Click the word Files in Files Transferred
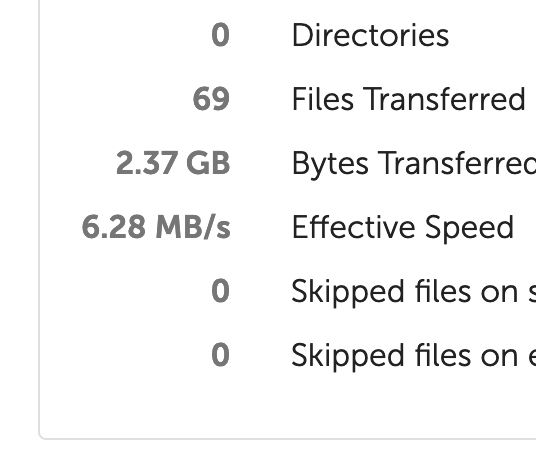This screenshot has height=452, width=536. (323, 99)
